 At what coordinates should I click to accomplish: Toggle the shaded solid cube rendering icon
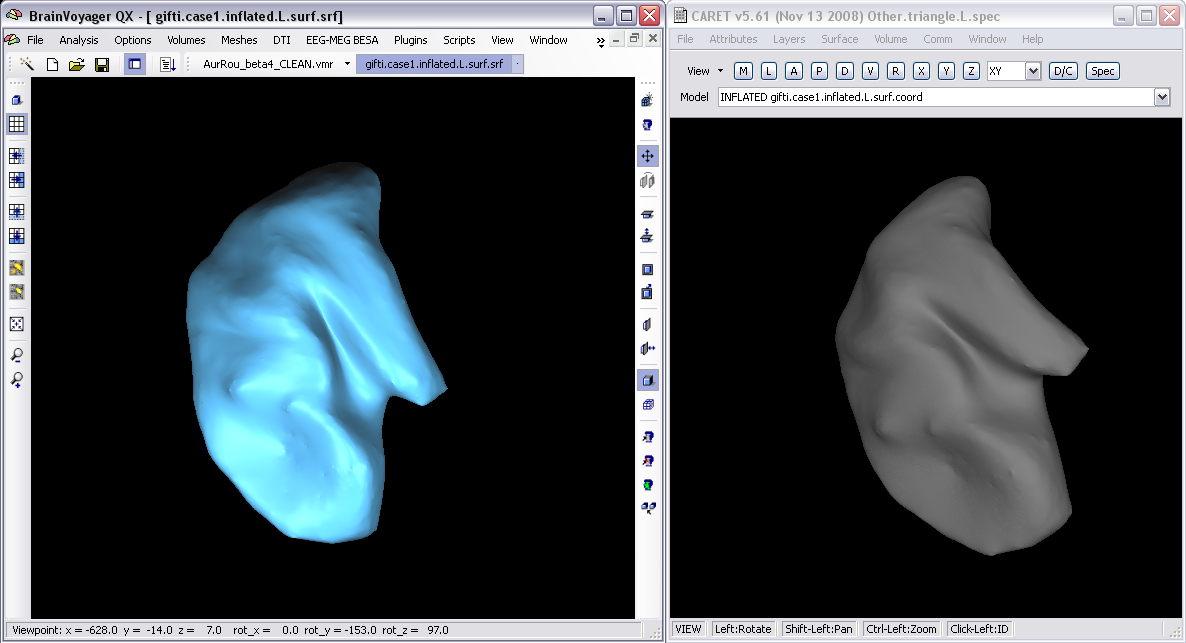(x=647, y=381)
